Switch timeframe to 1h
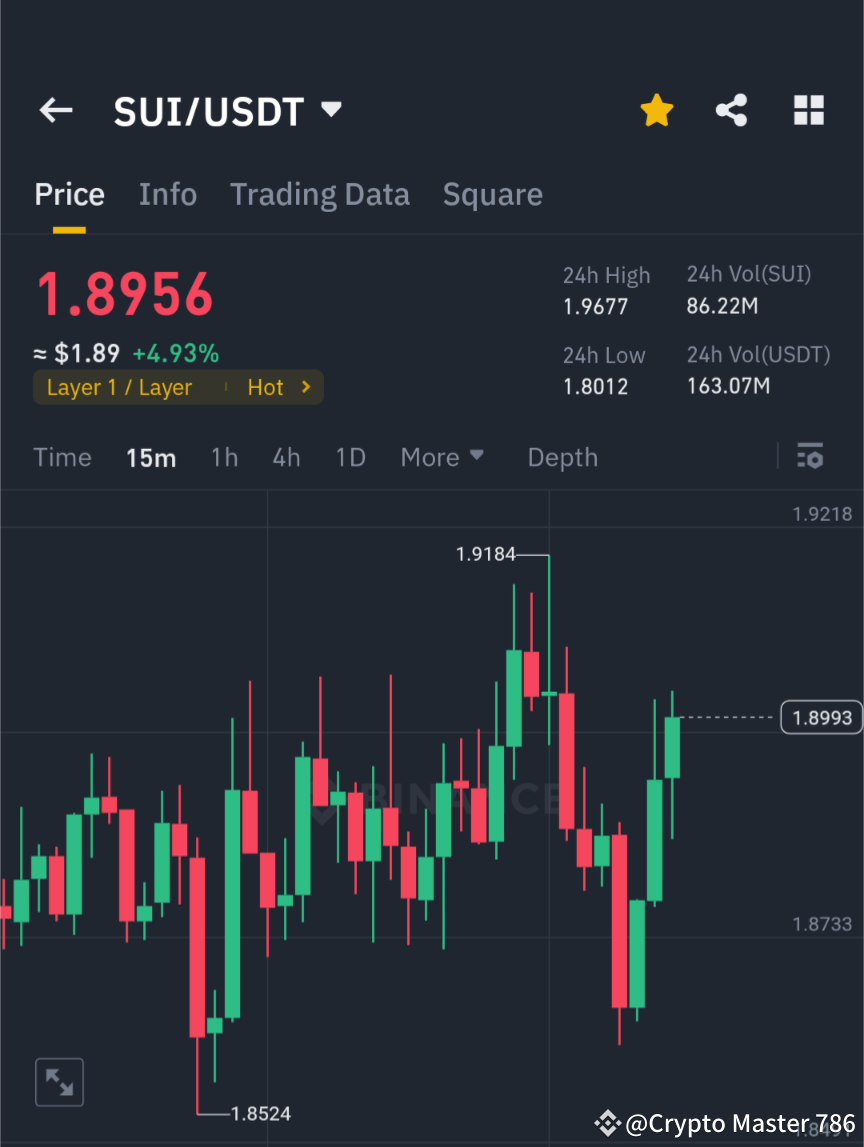 pos(224,456)
